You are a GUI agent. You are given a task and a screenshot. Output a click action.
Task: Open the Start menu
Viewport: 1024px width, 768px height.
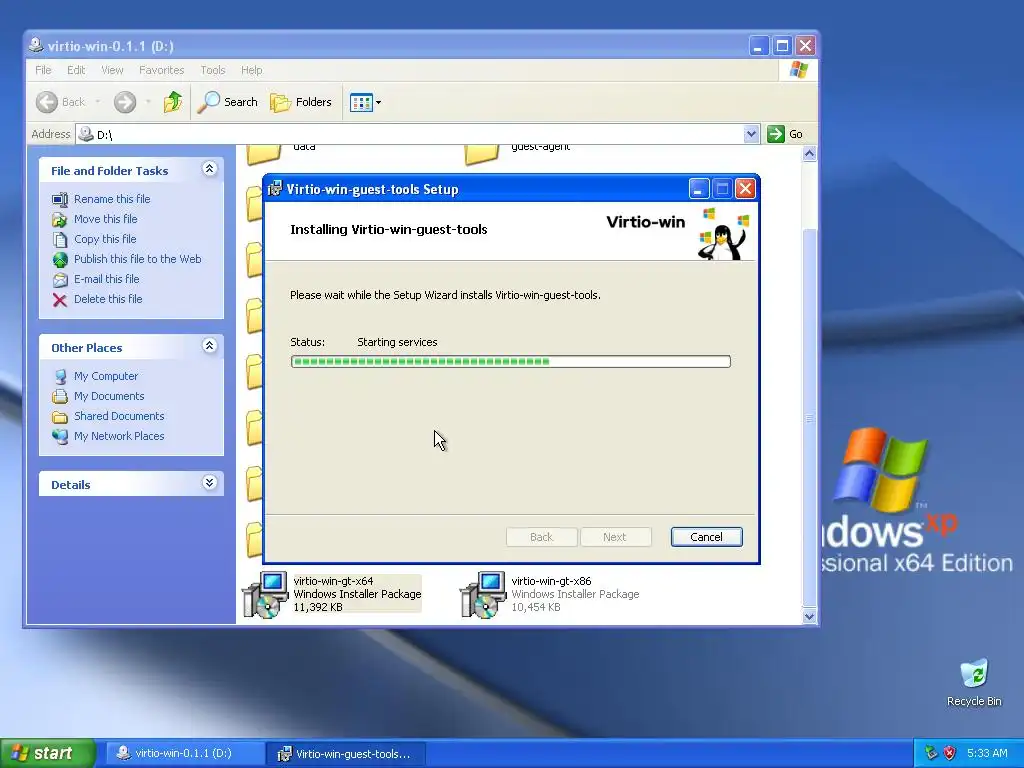[47, 753]
